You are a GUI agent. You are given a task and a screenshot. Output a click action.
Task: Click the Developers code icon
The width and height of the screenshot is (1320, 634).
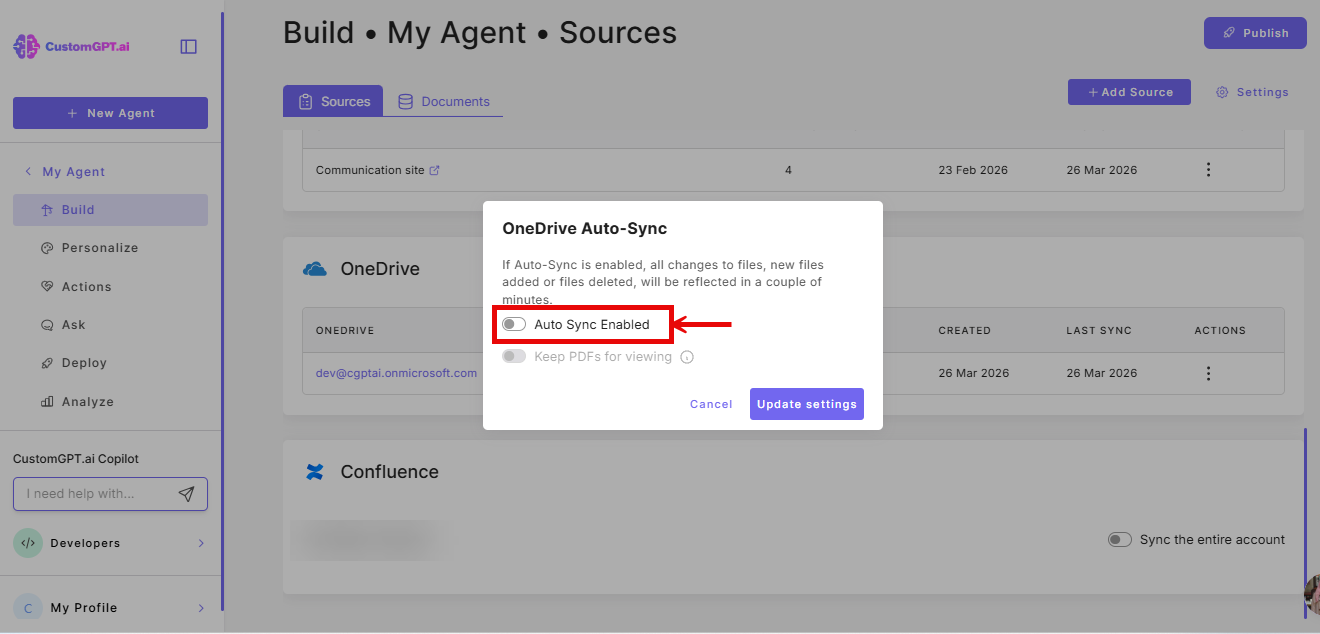pos(28,543)
